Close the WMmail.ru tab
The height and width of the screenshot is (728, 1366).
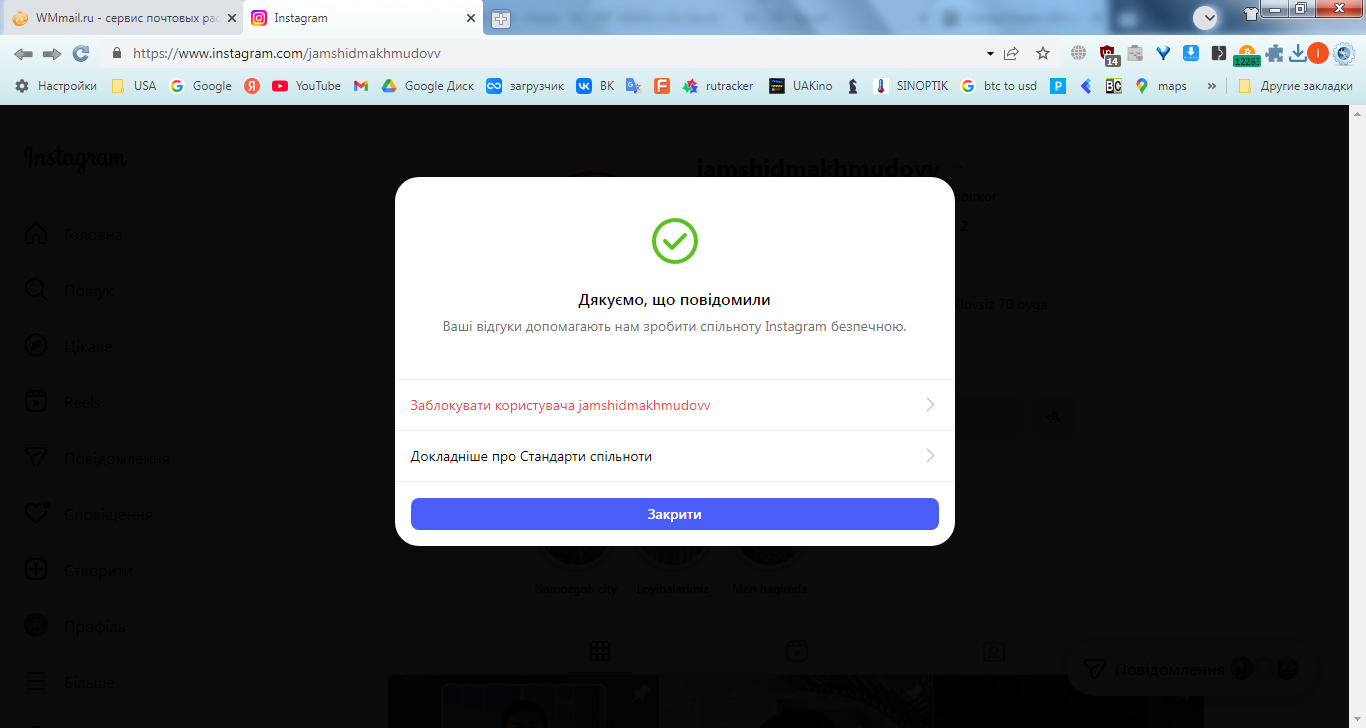231,18
